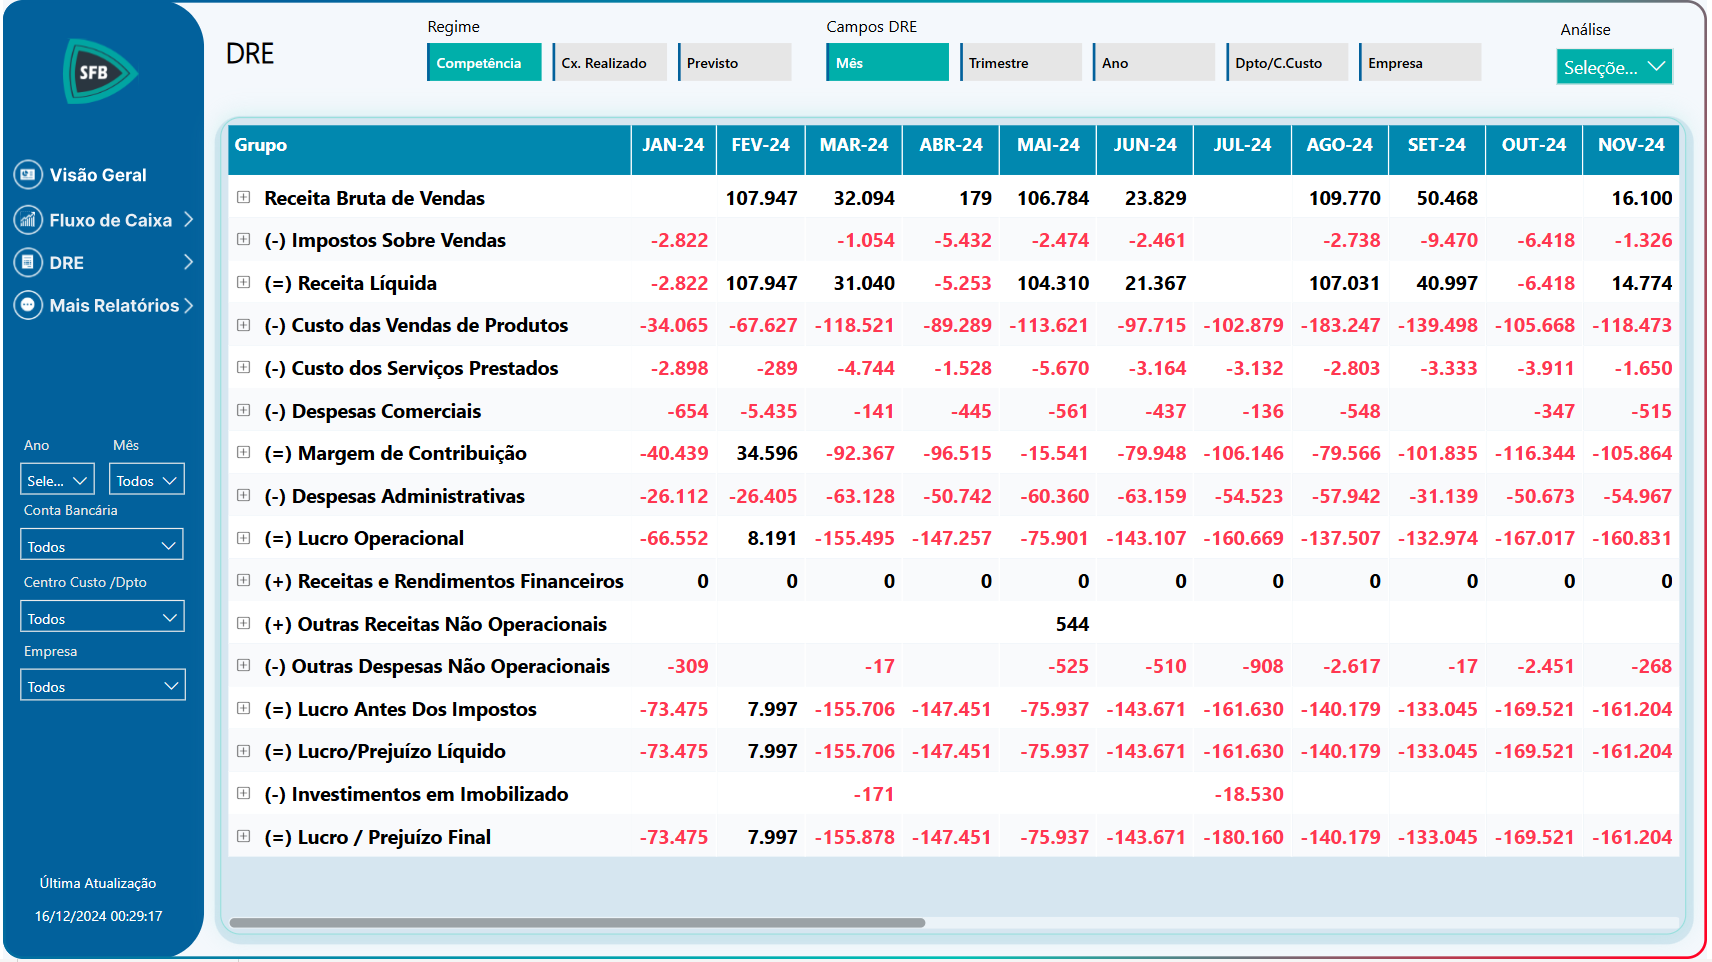The image size is (1712, 962).
Task: Sort by the NOV-24 column header
Action: pyautogui.click(x=1631, y=150)
